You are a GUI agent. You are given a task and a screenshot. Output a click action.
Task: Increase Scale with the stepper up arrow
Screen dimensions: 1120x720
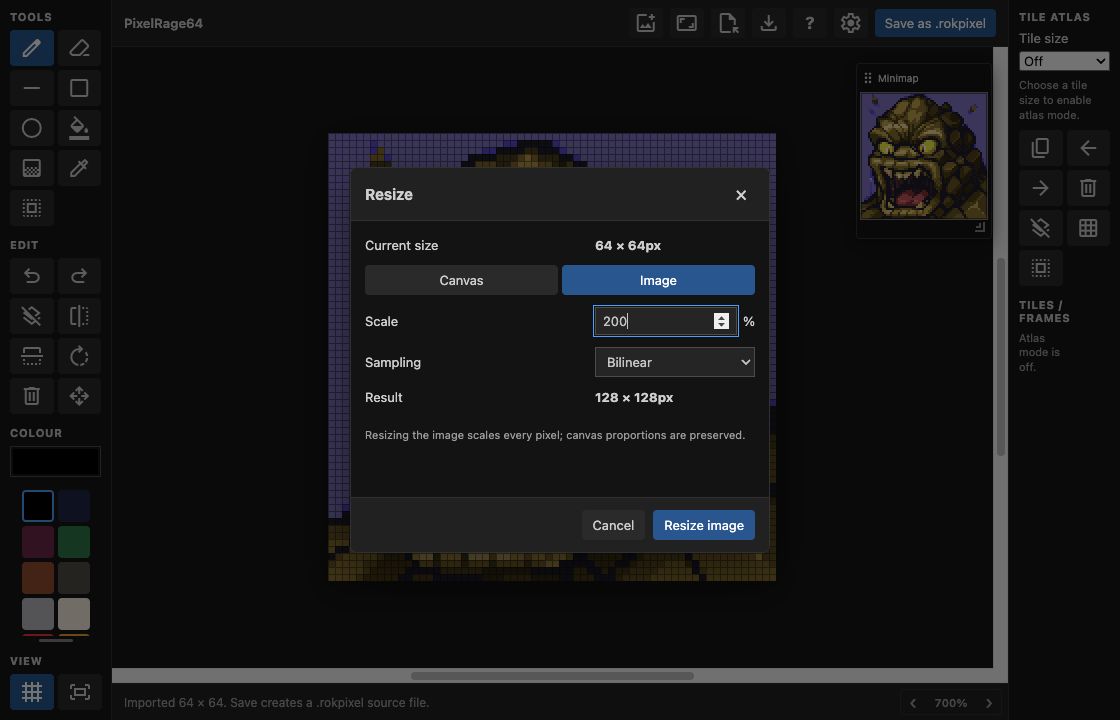coord(721,317)
